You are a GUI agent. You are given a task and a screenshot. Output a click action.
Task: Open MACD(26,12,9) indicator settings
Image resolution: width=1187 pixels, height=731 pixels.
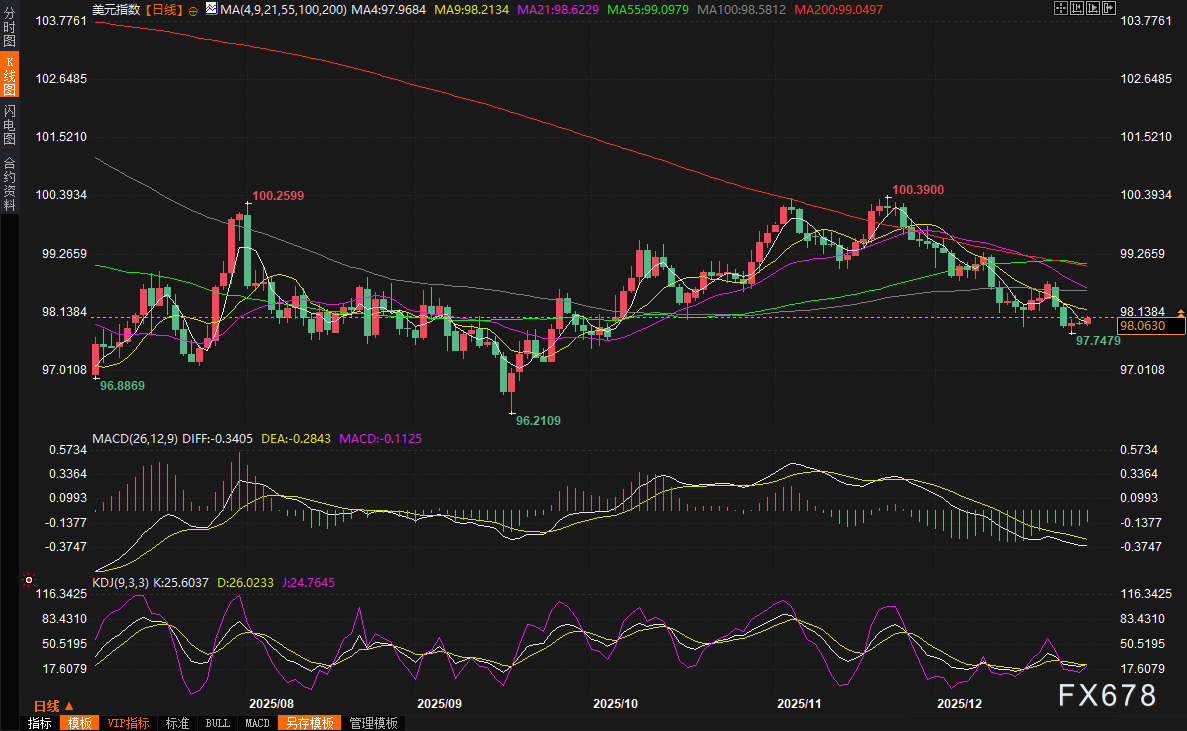tap(135, 439)
